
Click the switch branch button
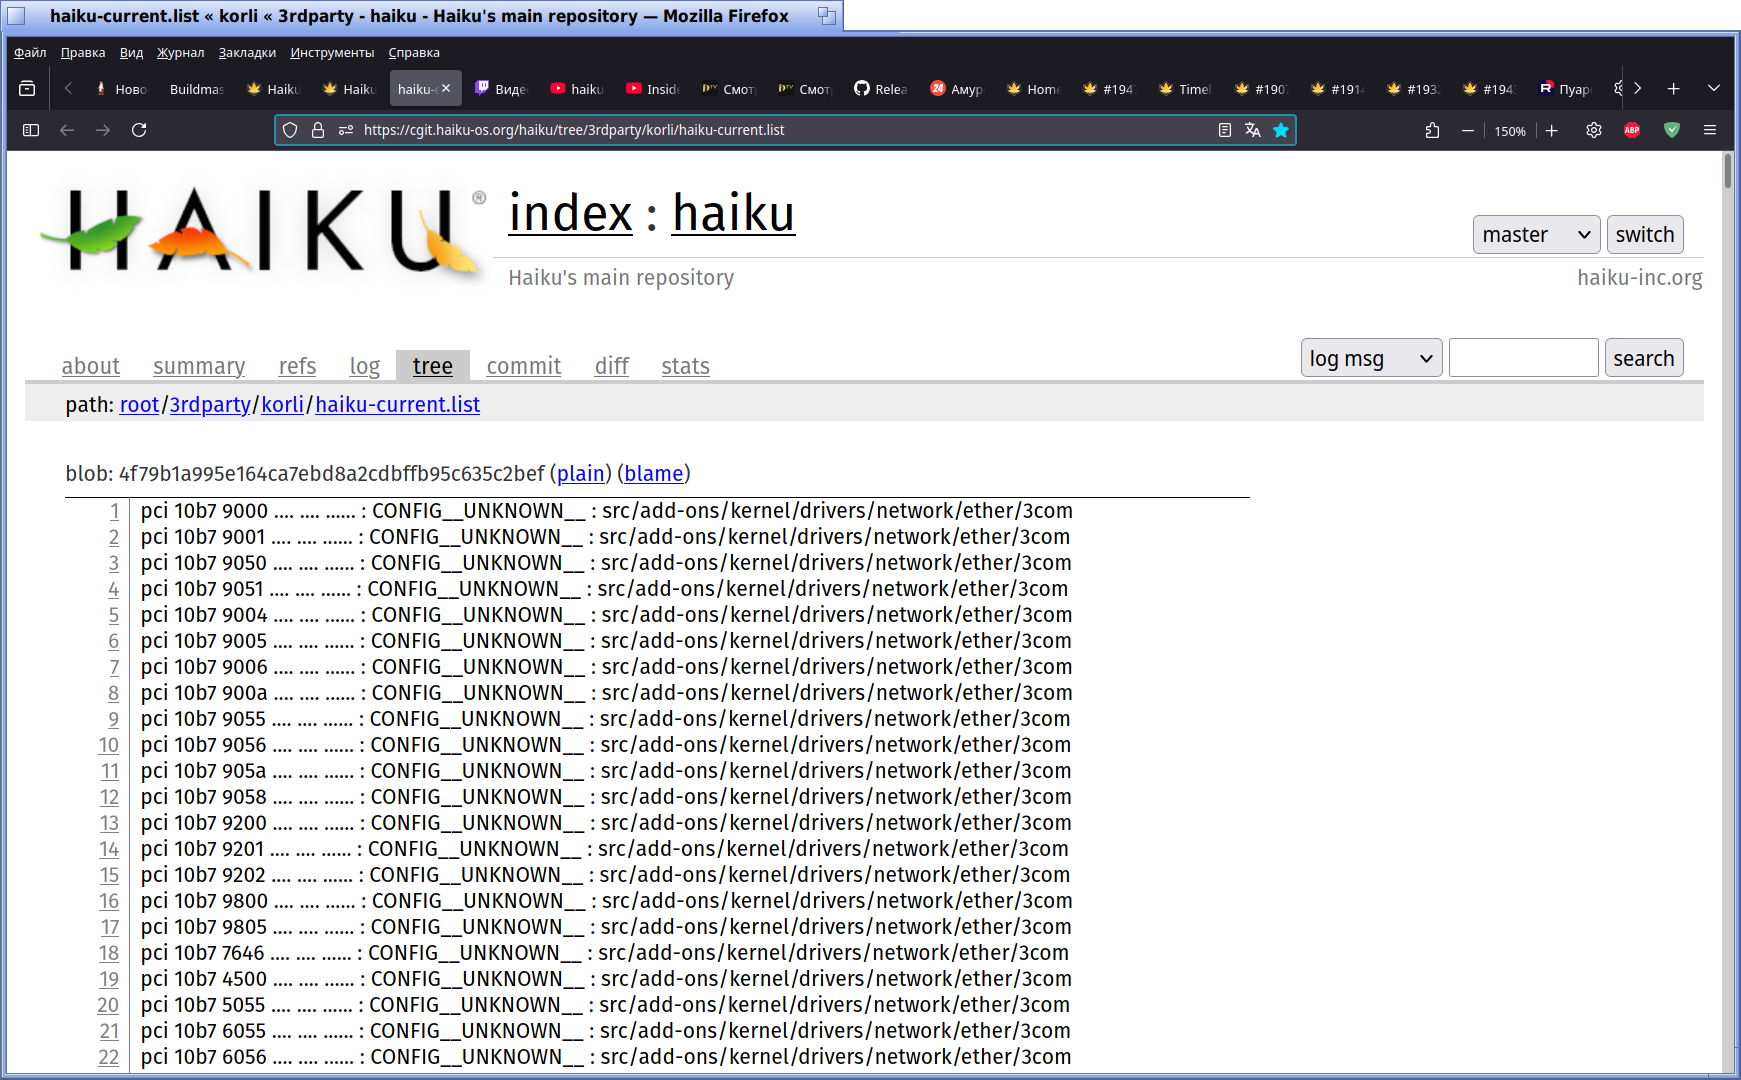pyautogui.click(x=1645, y=235)
